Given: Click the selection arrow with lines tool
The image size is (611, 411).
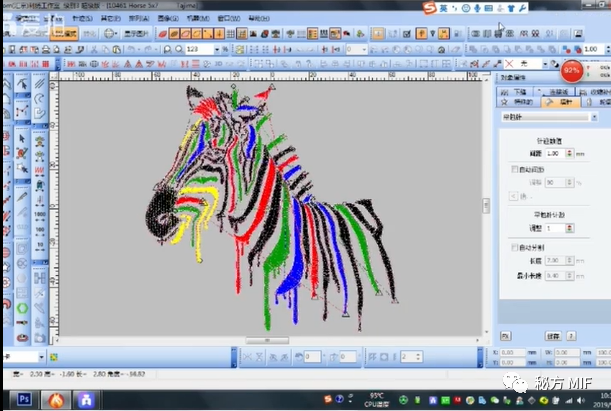Looking at the screenshot, I should (x=22, y=168).
